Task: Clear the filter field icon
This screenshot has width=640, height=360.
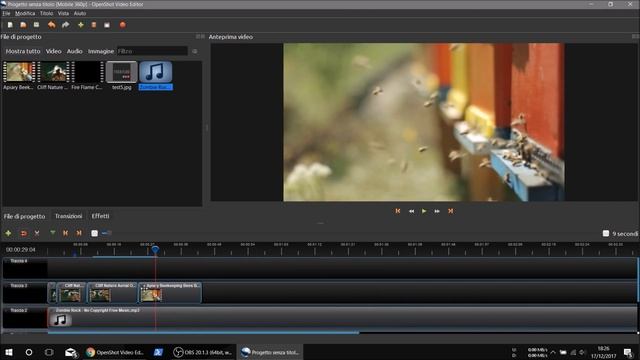Action: [x=195, y=51]
